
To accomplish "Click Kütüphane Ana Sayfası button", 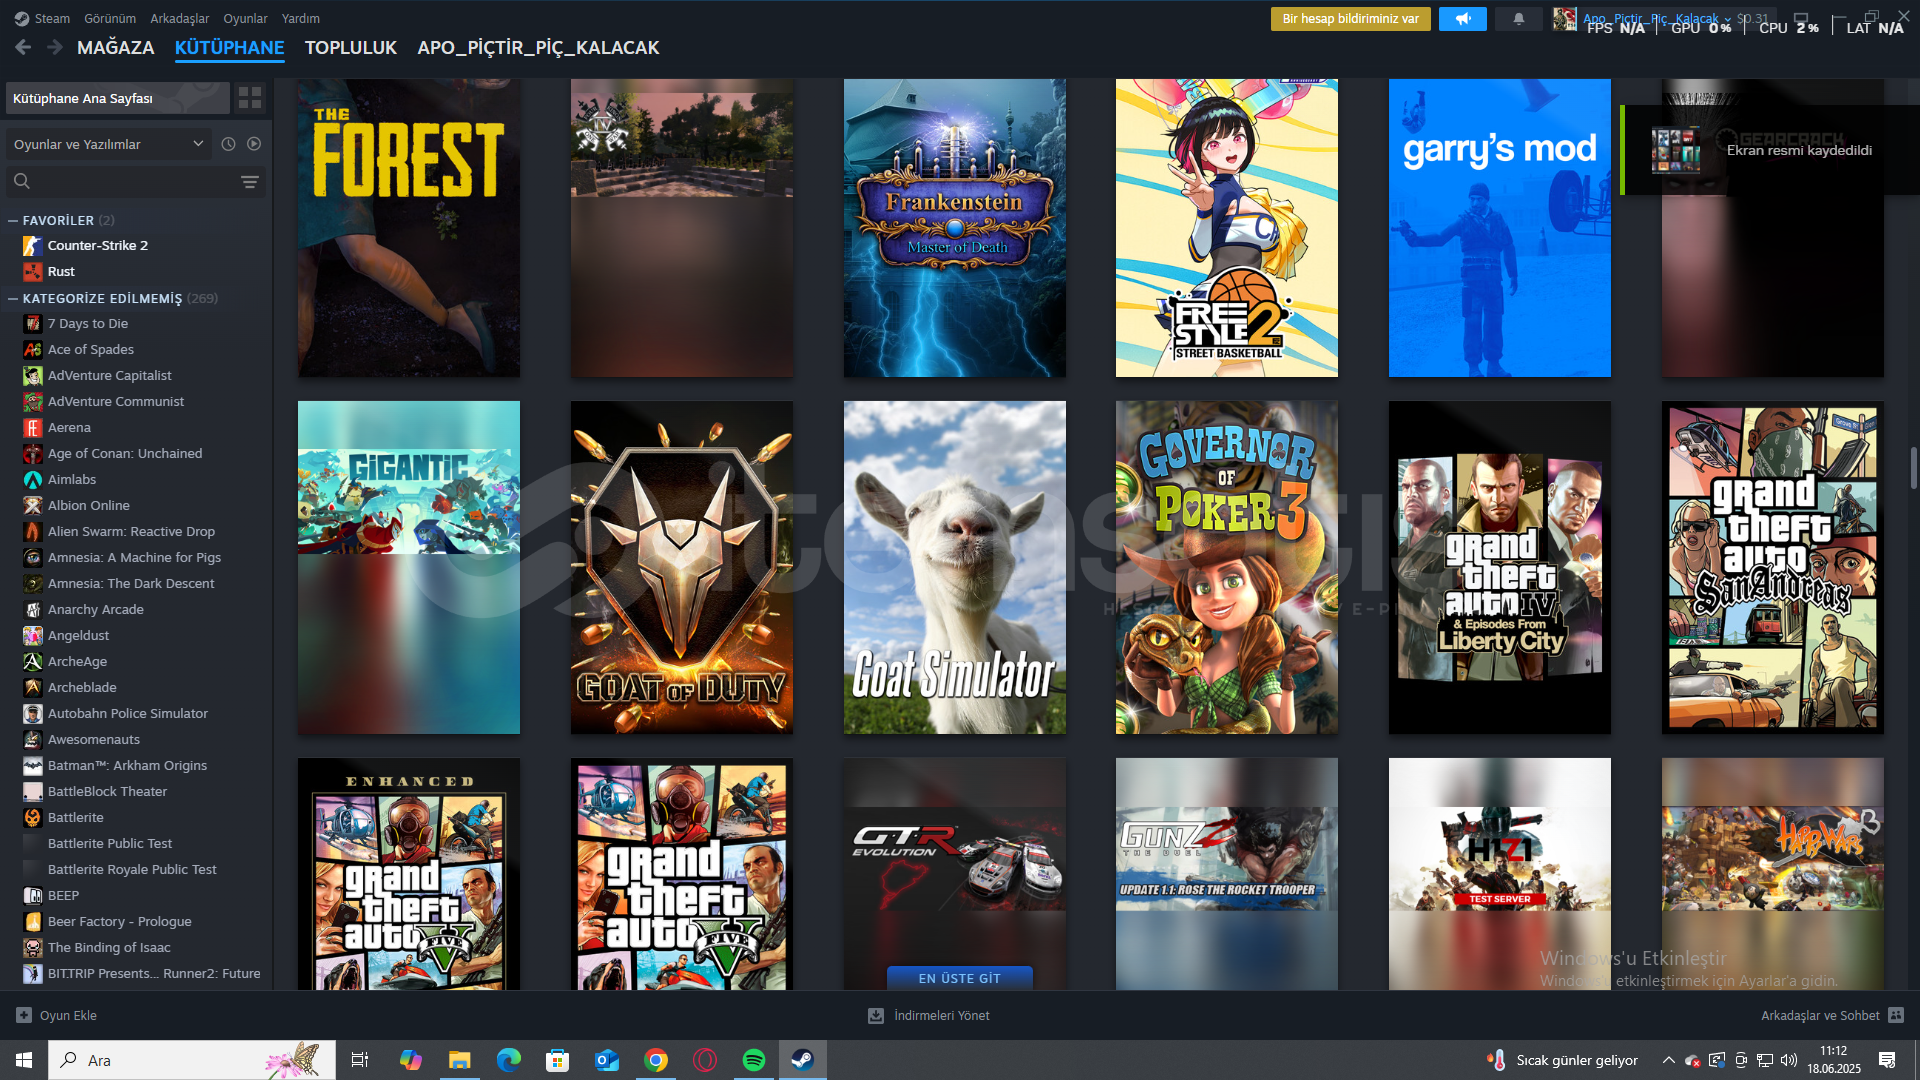I will [x=118, y=98].
